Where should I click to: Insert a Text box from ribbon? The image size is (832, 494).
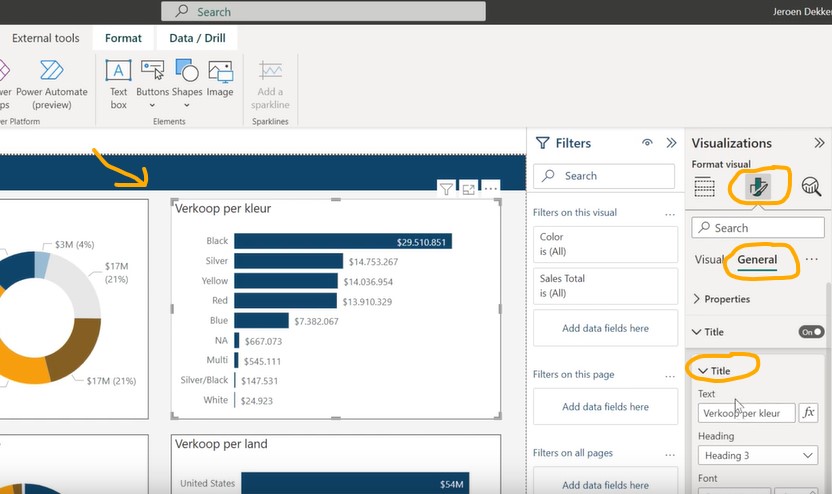pyautogui.click(x=118, y=81)
